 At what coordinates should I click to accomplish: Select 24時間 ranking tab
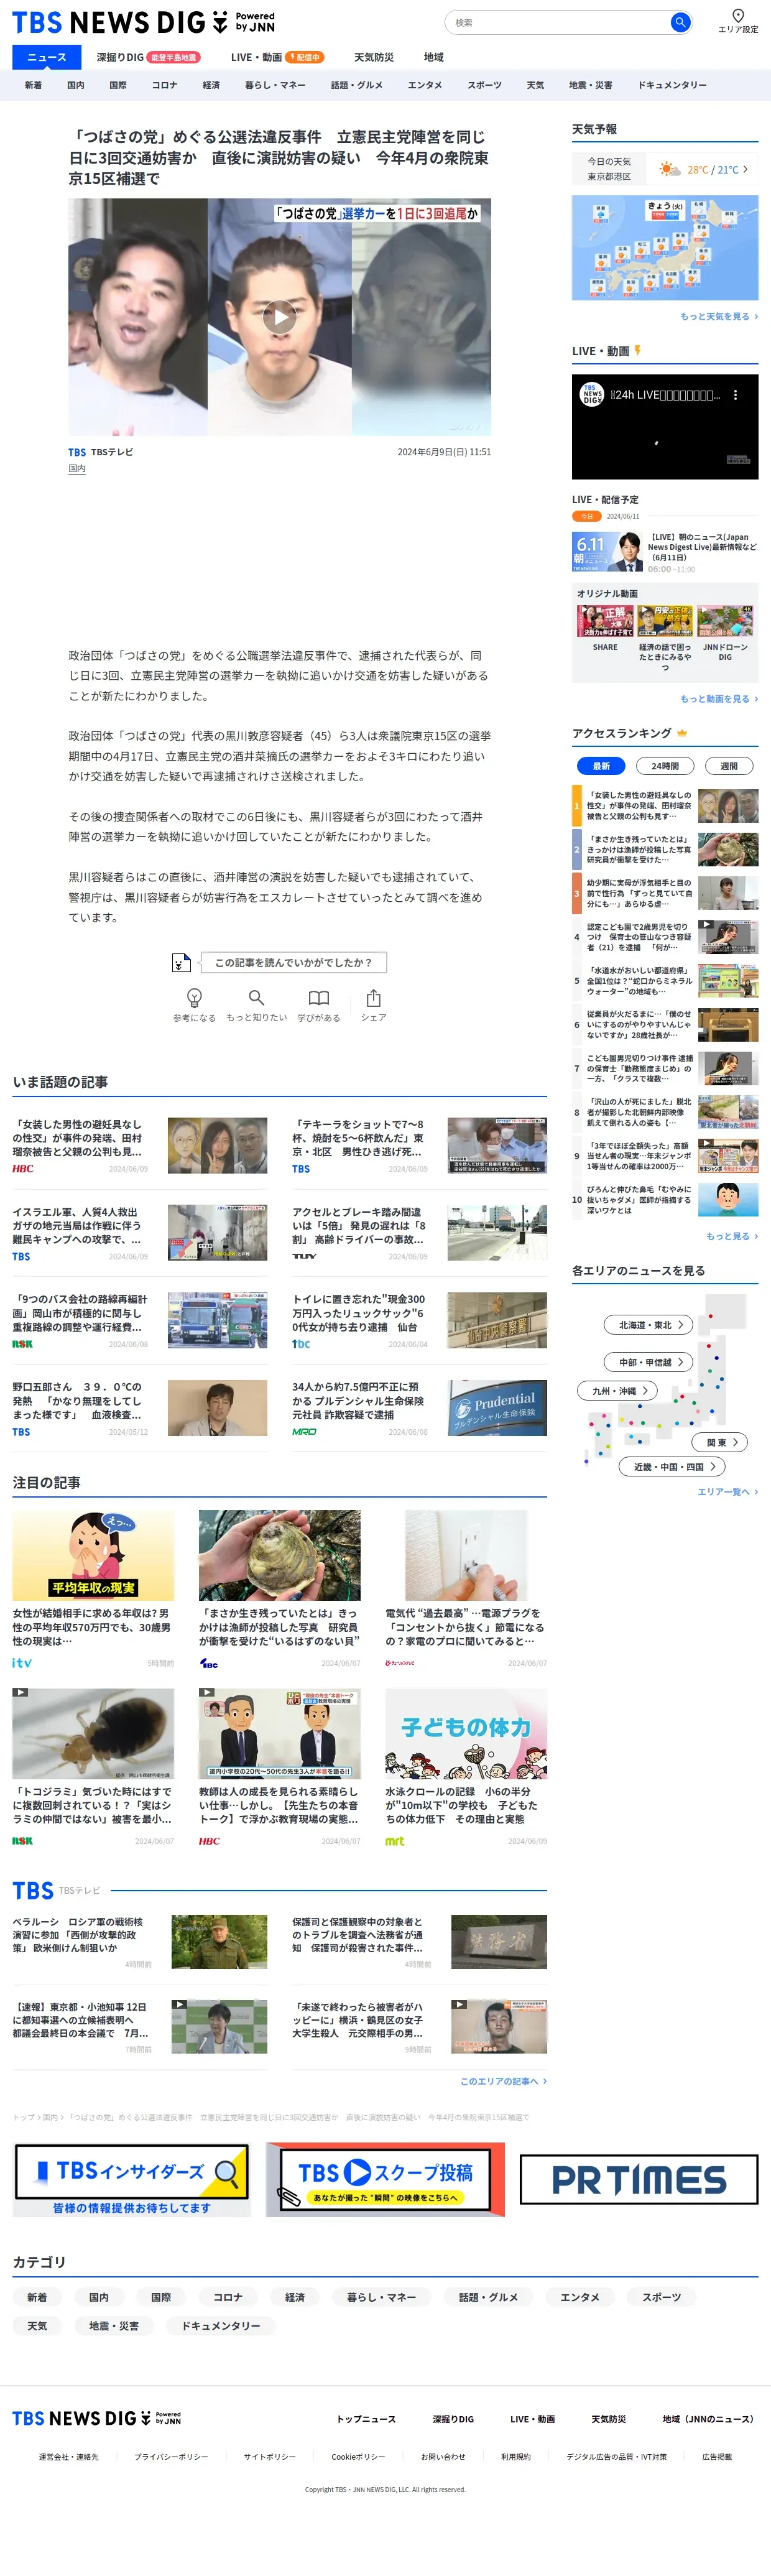coord(665,766)
